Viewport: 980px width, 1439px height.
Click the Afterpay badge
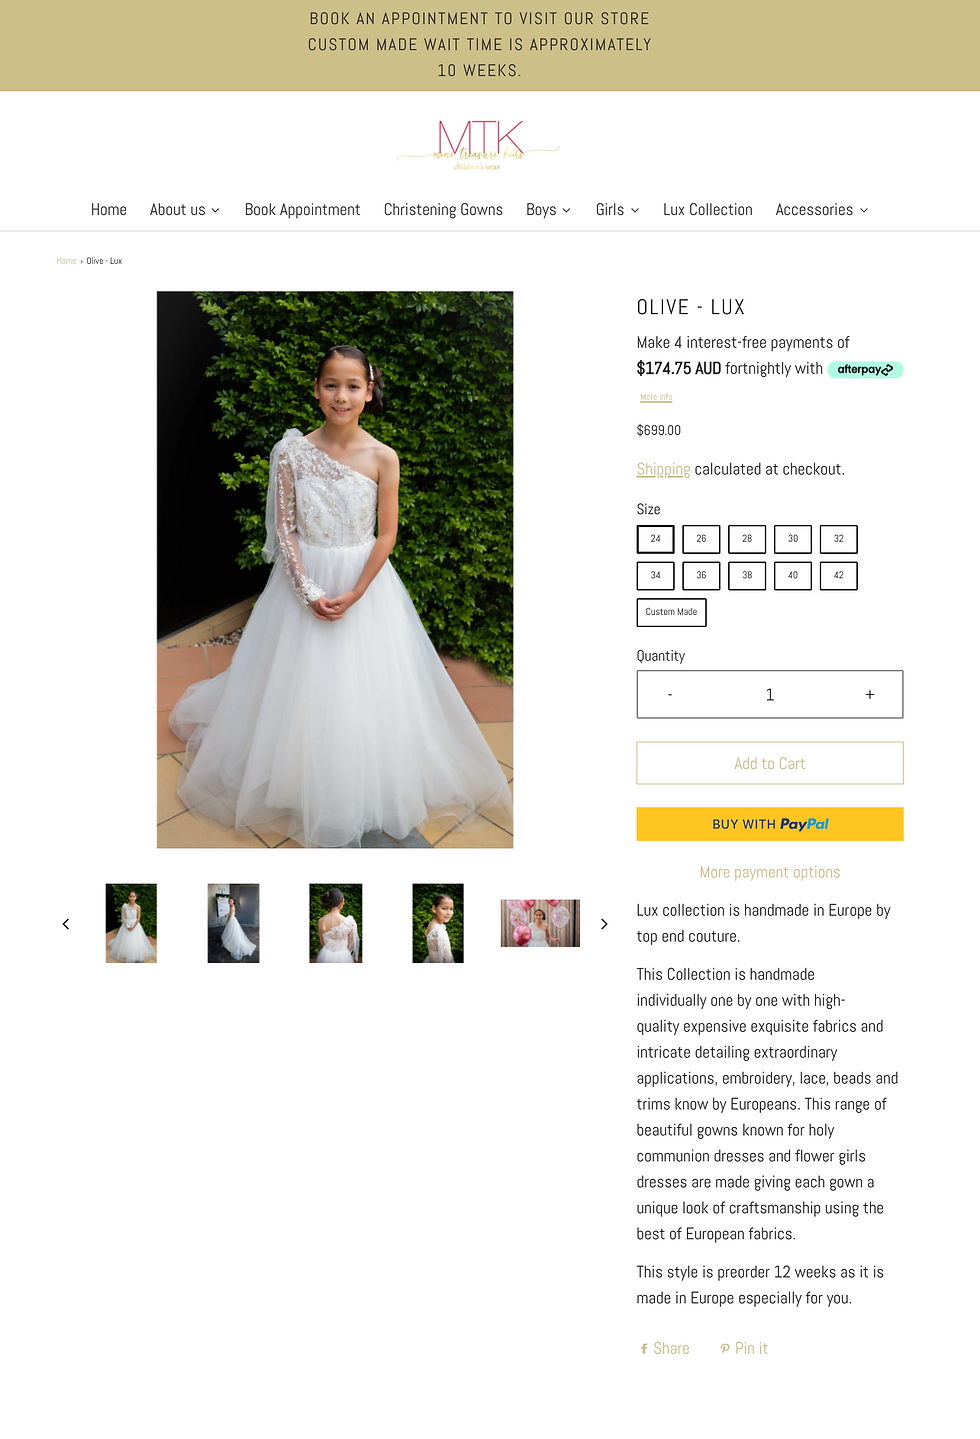[x=865, y=369]
